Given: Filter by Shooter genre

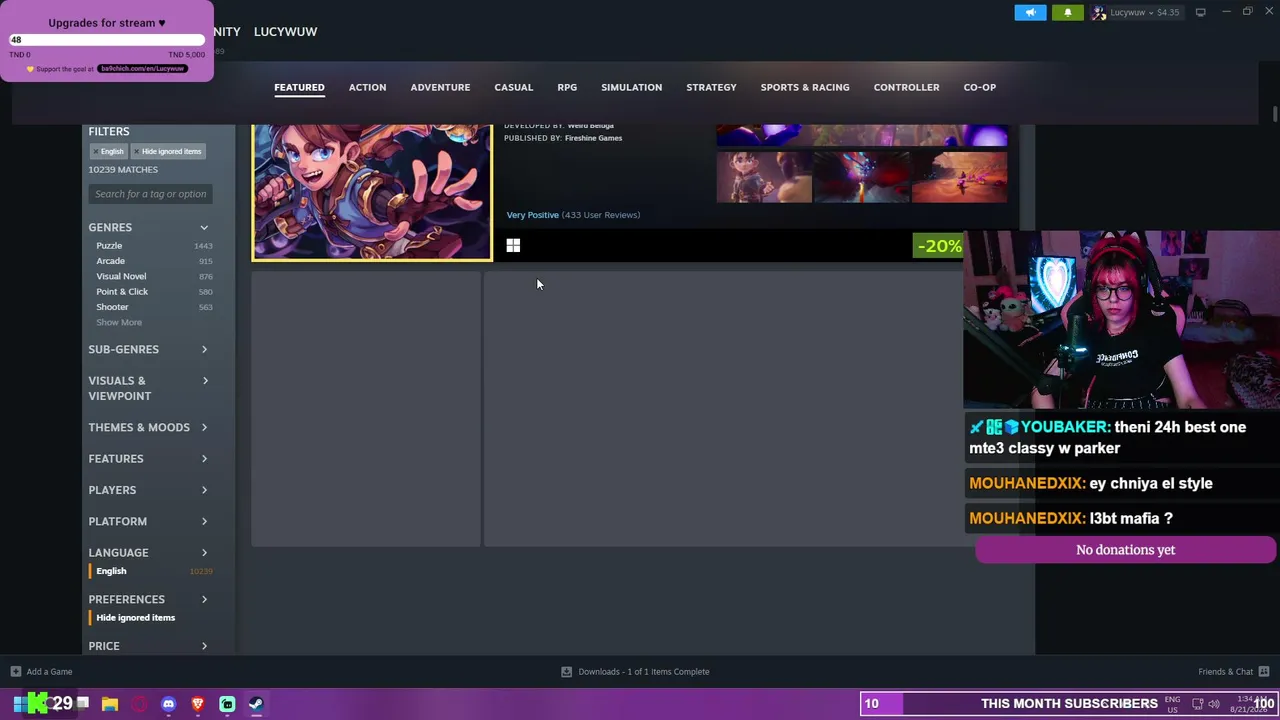Looking at the screenshot, I should [x=112, y=307].
